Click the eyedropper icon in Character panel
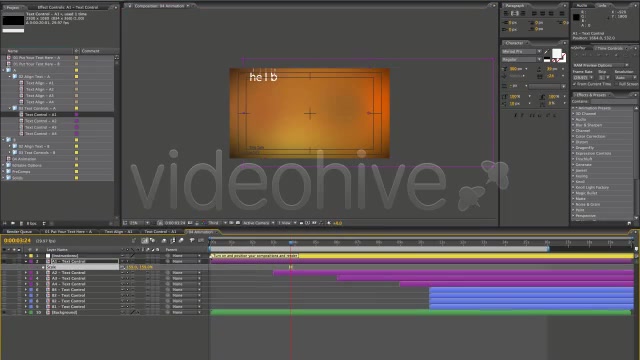 547,52
